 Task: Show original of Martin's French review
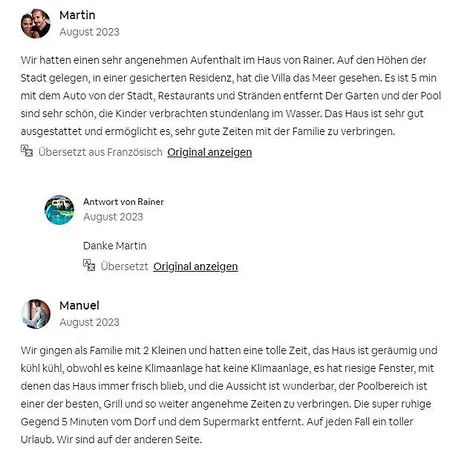209,152
